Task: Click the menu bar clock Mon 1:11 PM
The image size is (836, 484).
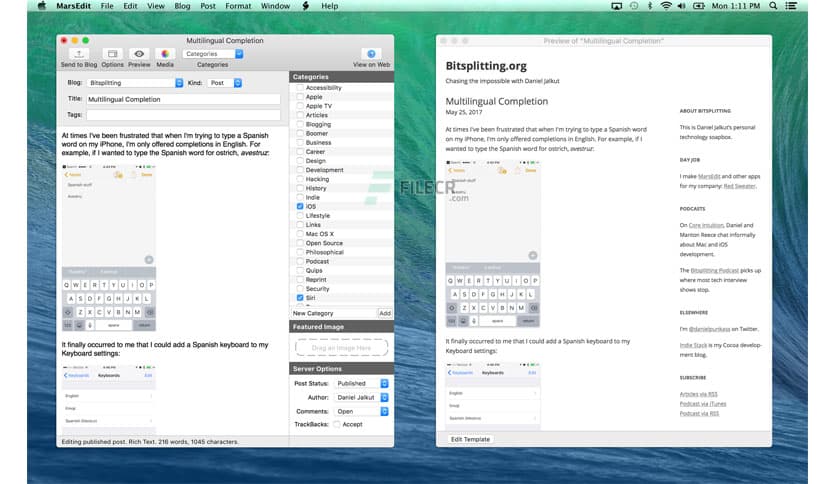Action: 736,6
